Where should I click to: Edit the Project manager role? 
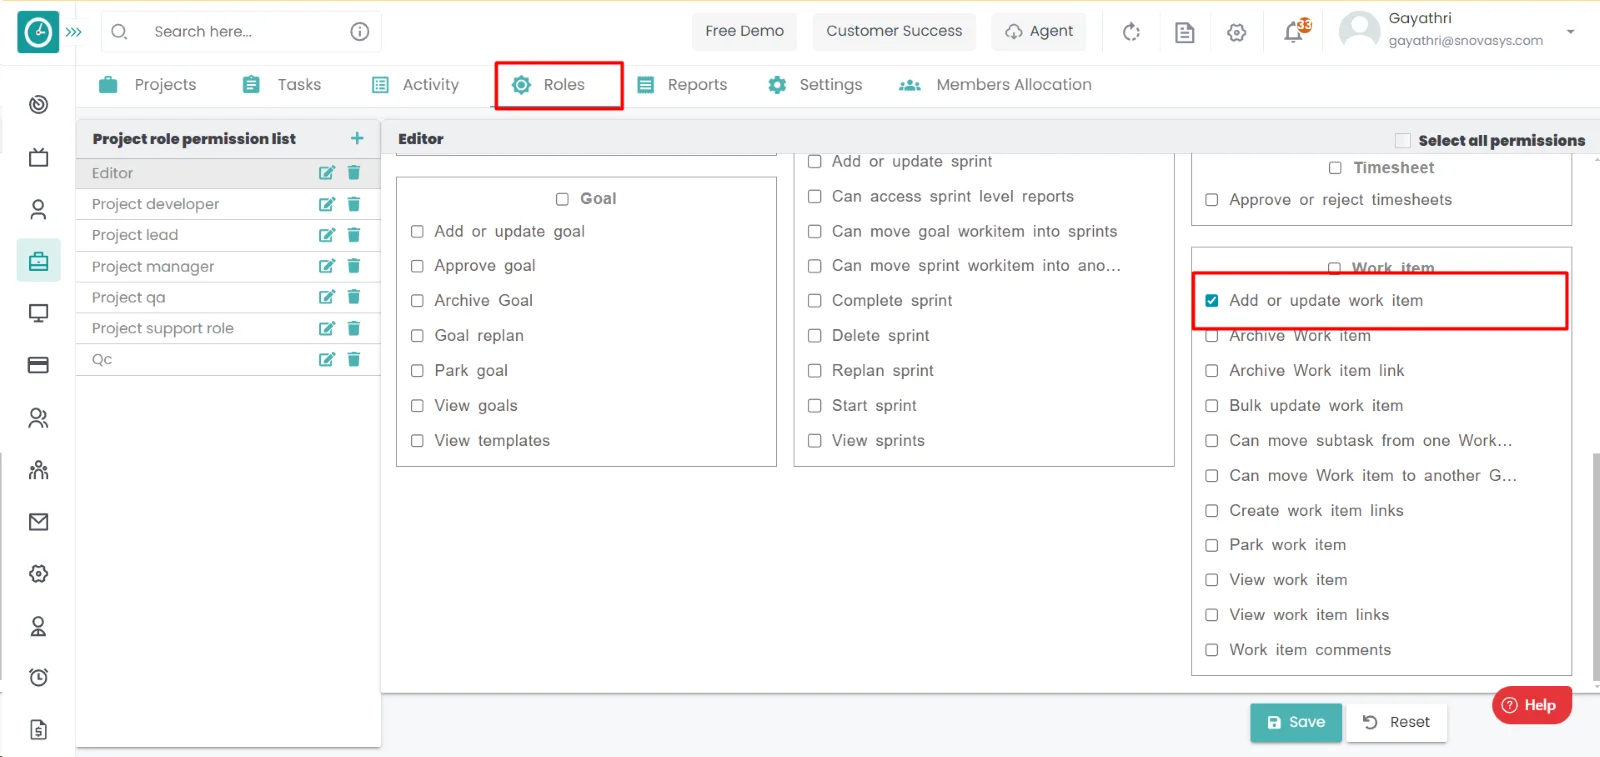coord(326,266)
